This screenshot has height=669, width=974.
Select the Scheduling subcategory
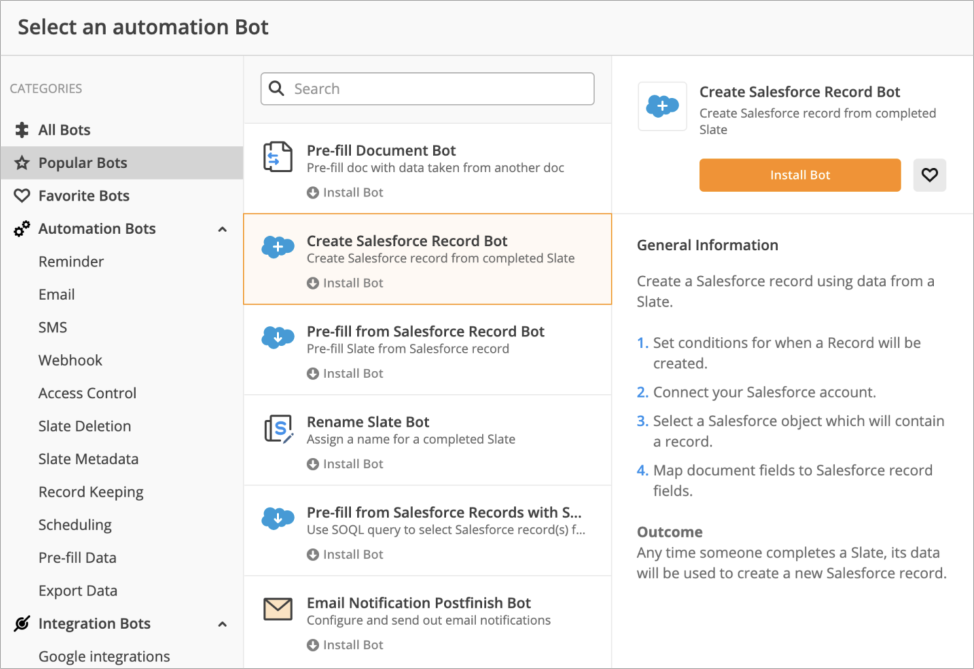75,525
